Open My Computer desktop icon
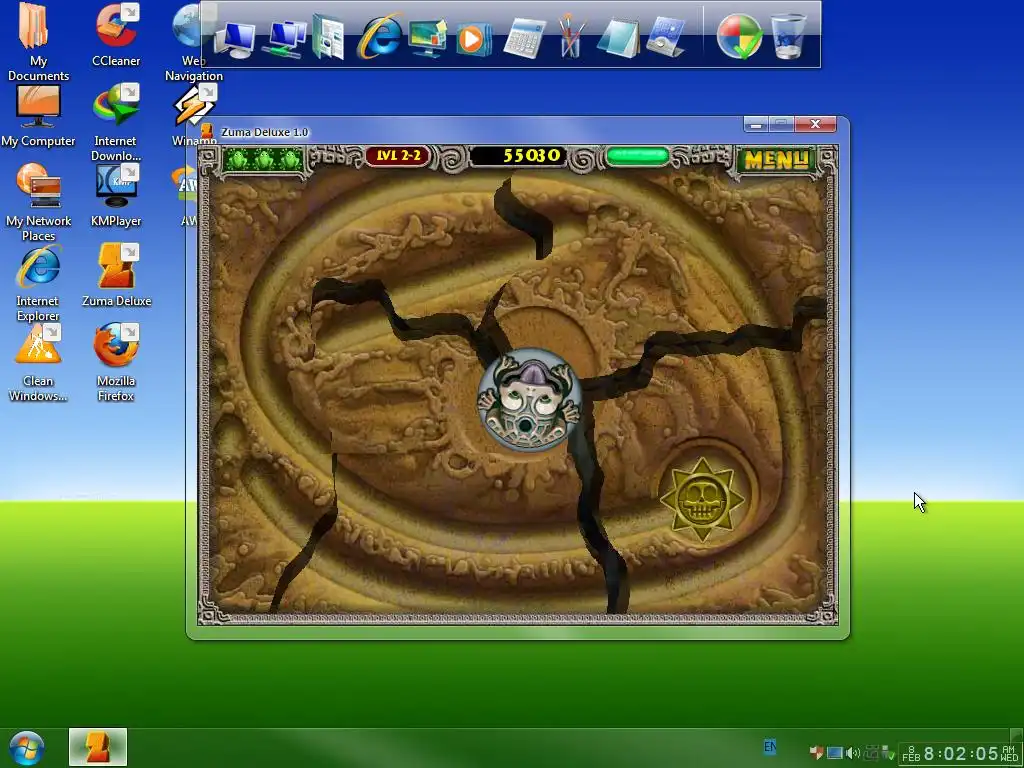Viewport: 1024px width, 768px height. pyautogui.click(x=38, y=116)
